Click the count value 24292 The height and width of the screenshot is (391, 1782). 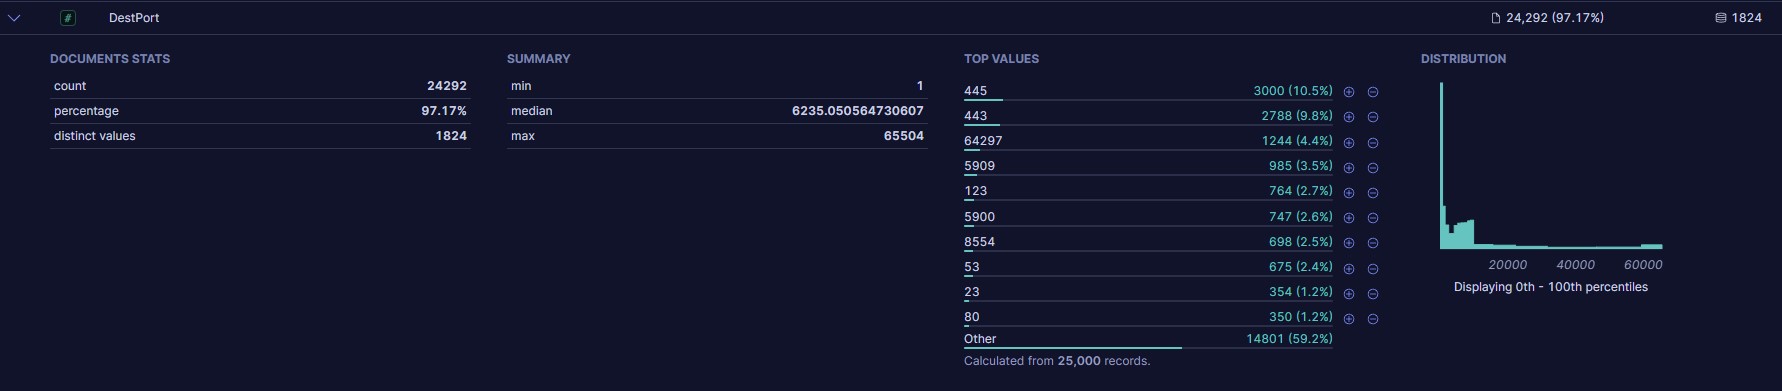(x=447, y=86)
